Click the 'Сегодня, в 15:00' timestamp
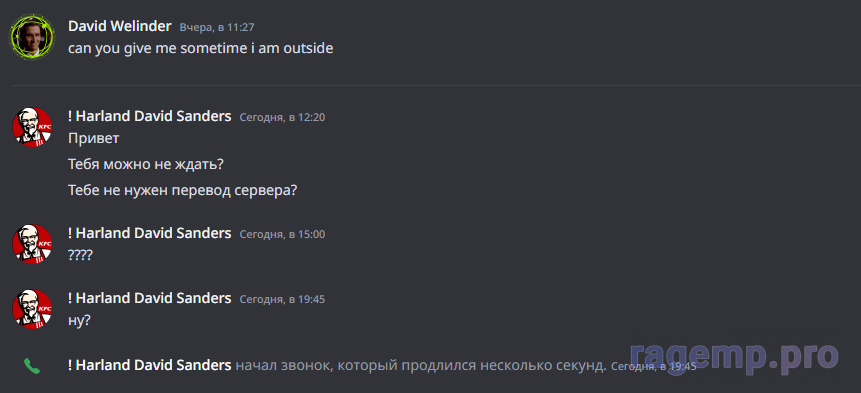861x393 pixels. [282, 234]
